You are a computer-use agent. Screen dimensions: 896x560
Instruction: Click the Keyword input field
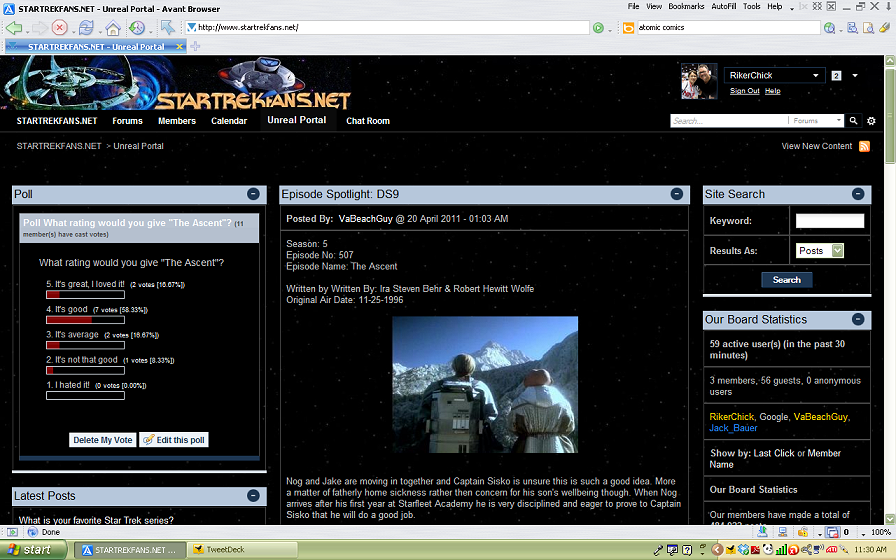[x=829, y=221]
